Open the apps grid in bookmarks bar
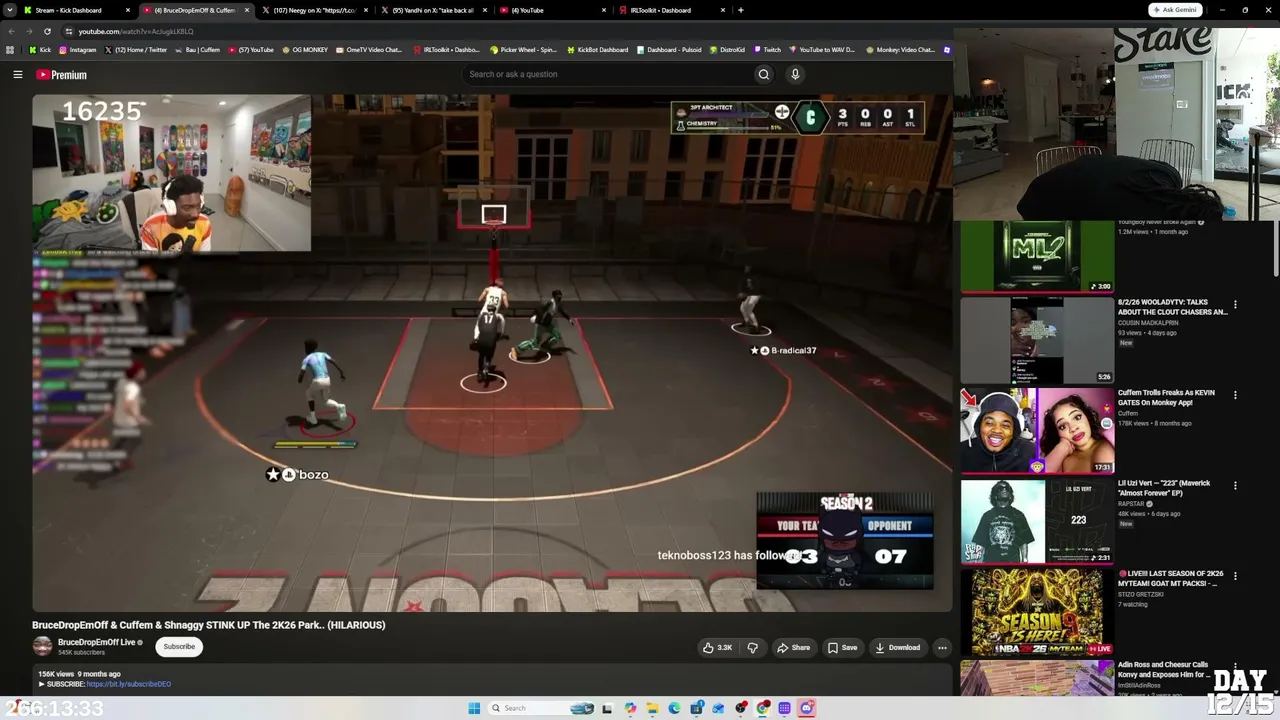 coord(10,50)
